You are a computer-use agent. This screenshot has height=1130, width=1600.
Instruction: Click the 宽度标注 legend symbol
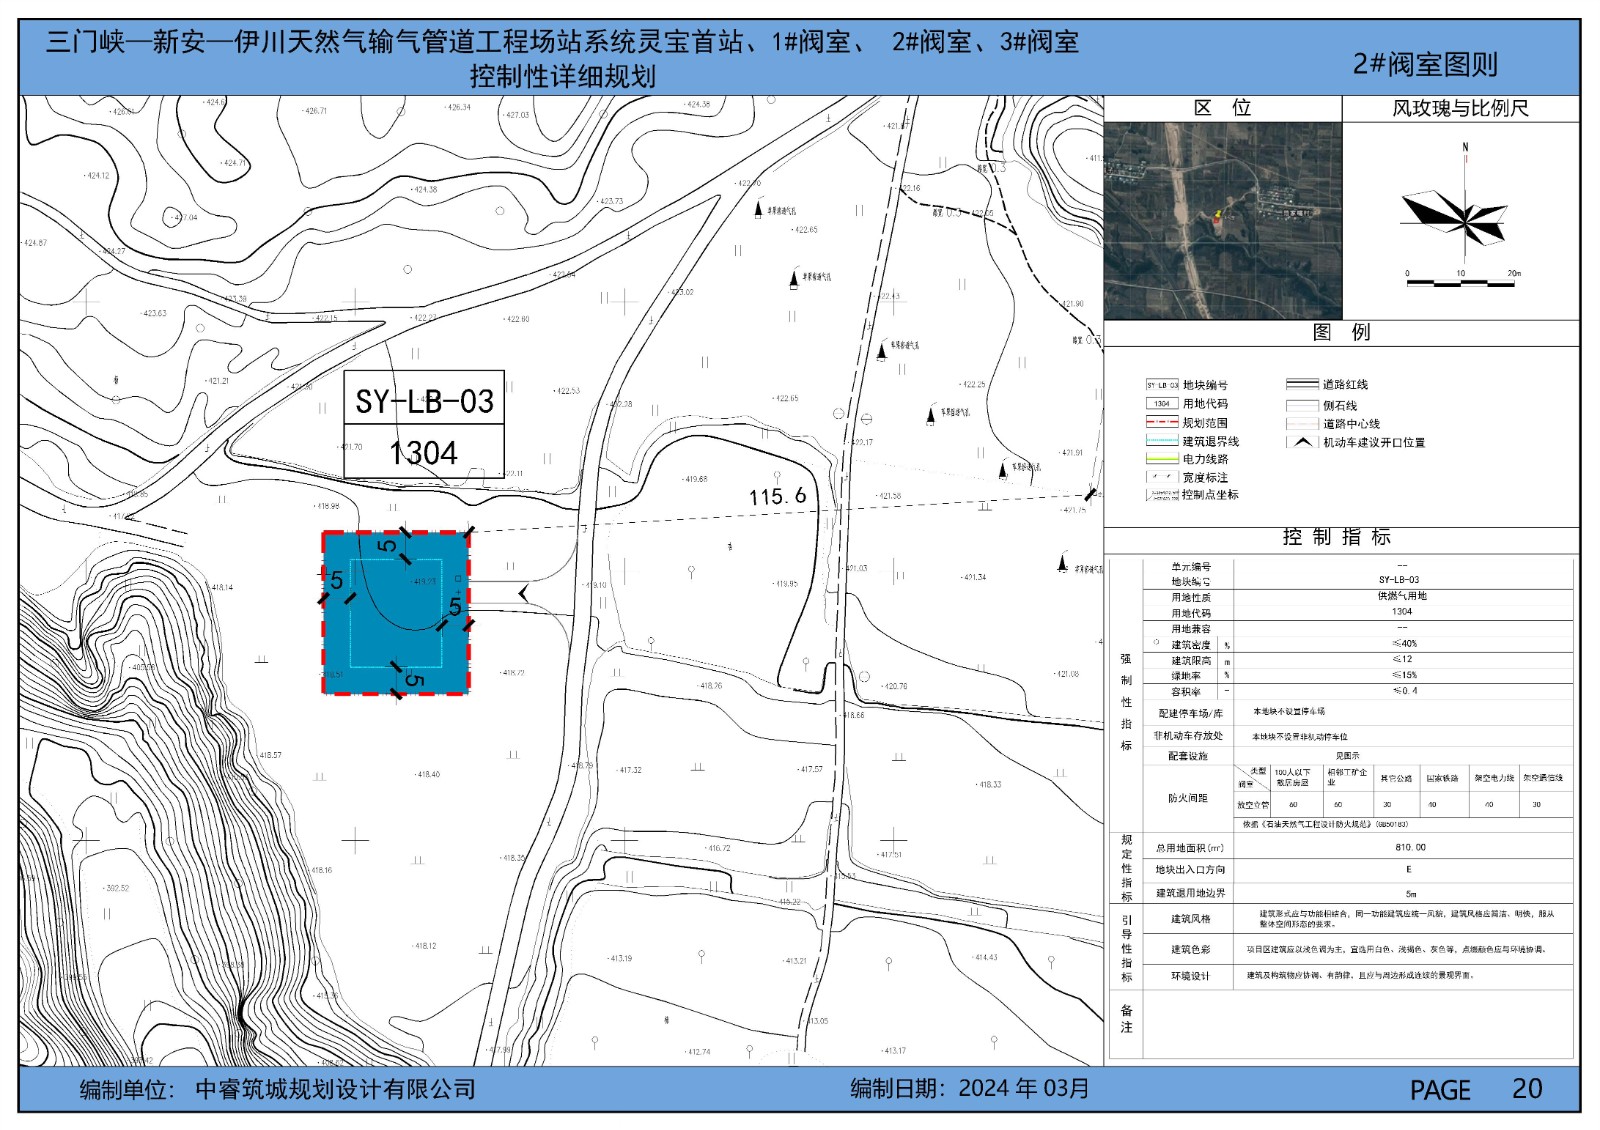pyautogui.click(x=1161, y=477)
